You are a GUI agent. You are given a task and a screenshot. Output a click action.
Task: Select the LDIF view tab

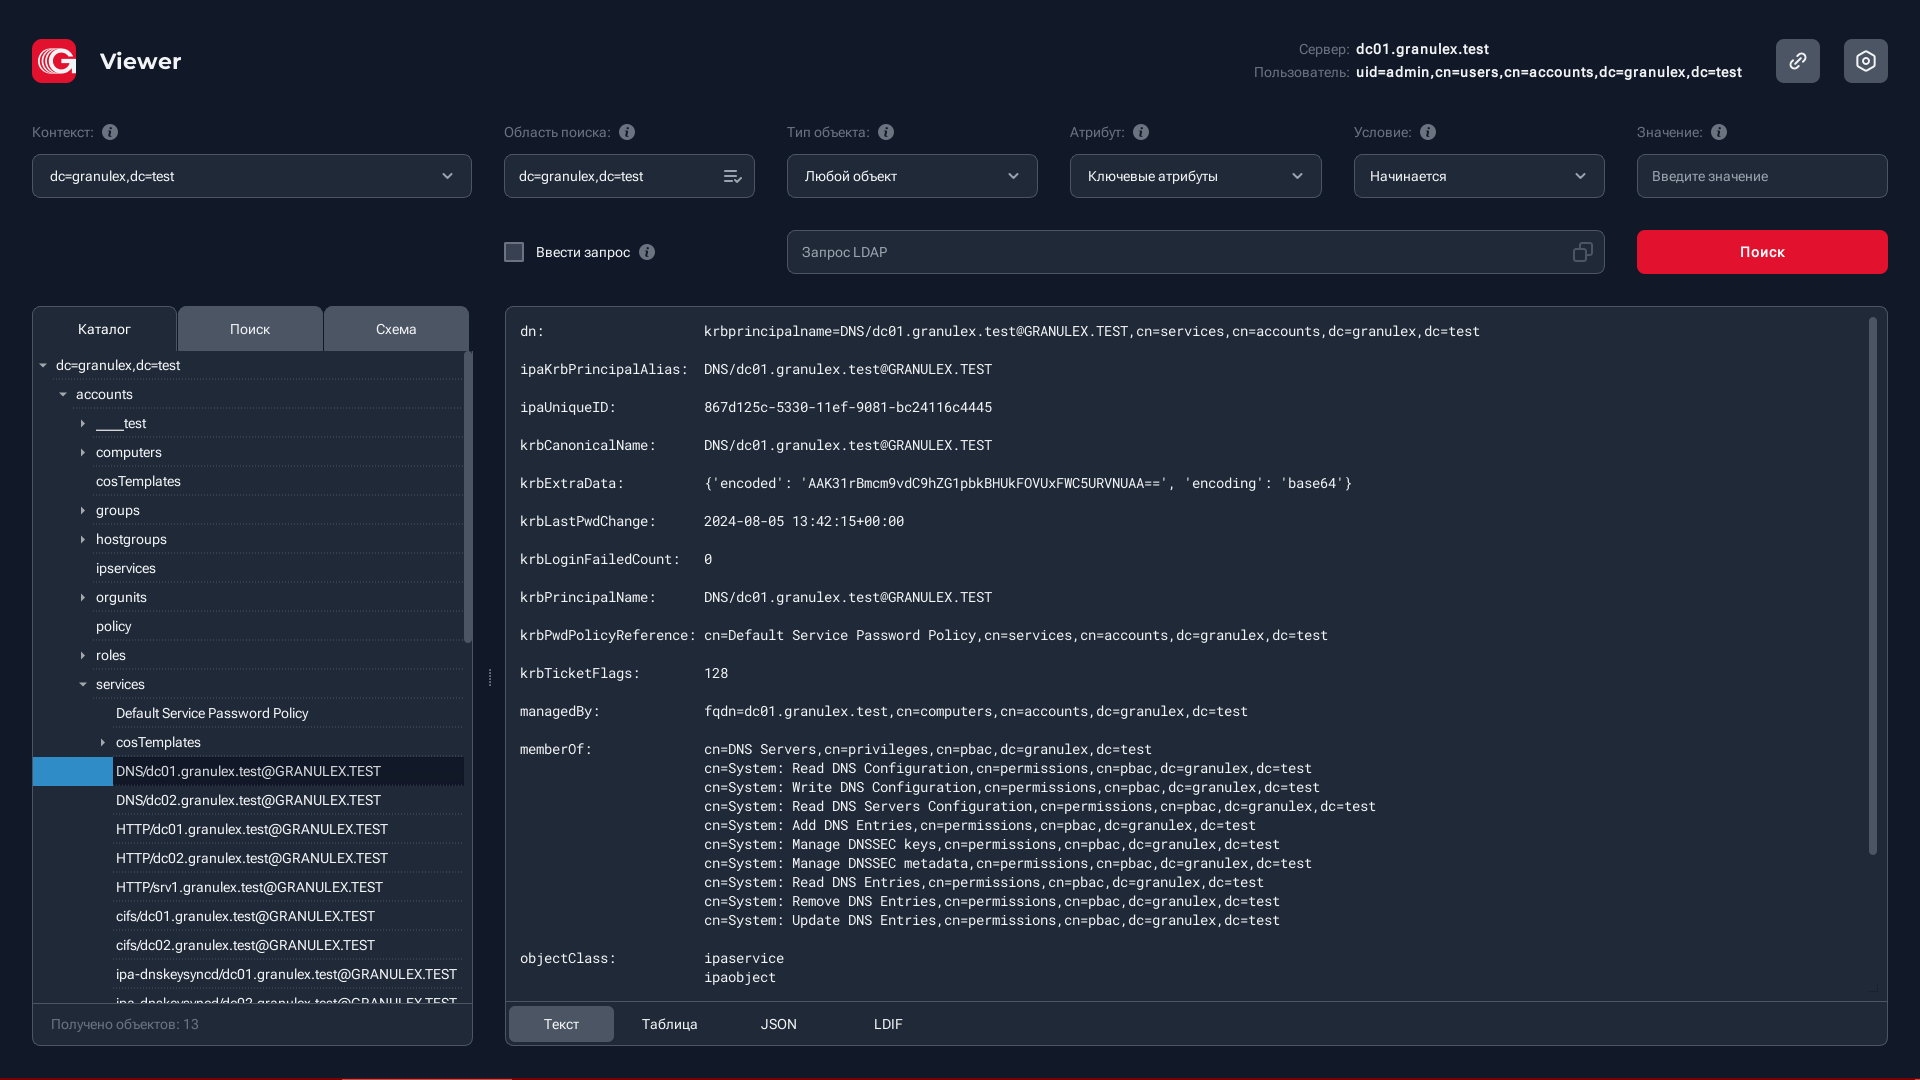[x=888, y=1024]
